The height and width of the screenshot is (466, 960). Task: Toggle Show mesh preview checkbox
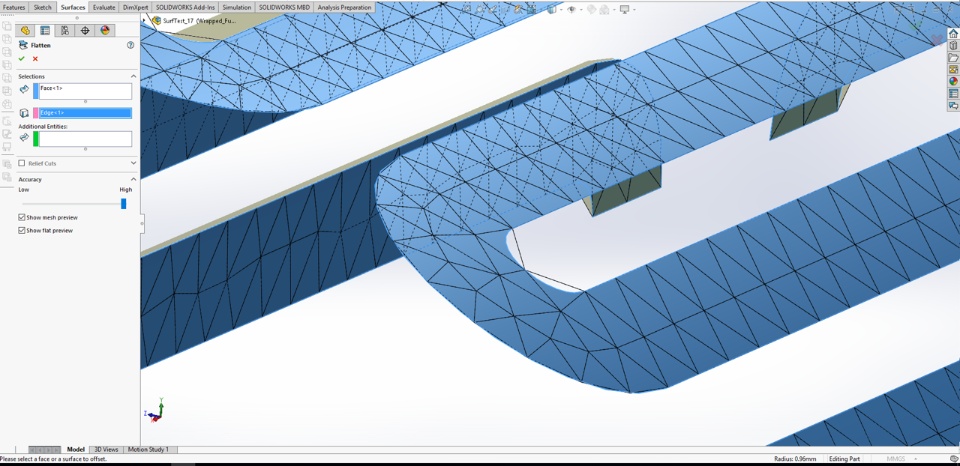(x=22, y=217)
